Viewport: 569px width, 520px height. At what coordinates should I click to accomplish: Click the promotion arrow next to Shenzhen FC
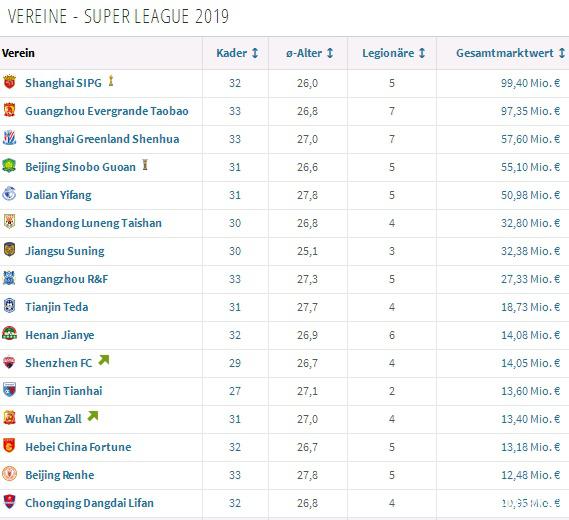click(104, 360)
